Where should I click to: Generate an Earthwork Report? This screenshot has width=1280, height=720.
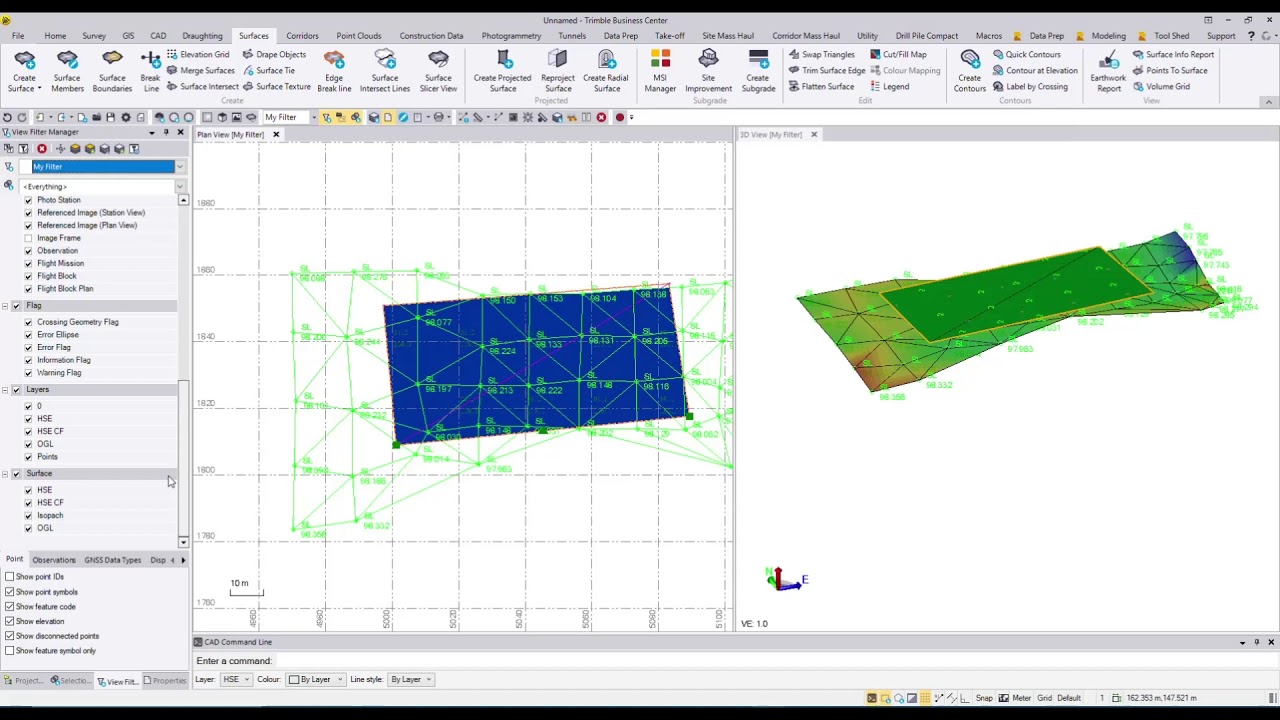[x=1108, y=71]
